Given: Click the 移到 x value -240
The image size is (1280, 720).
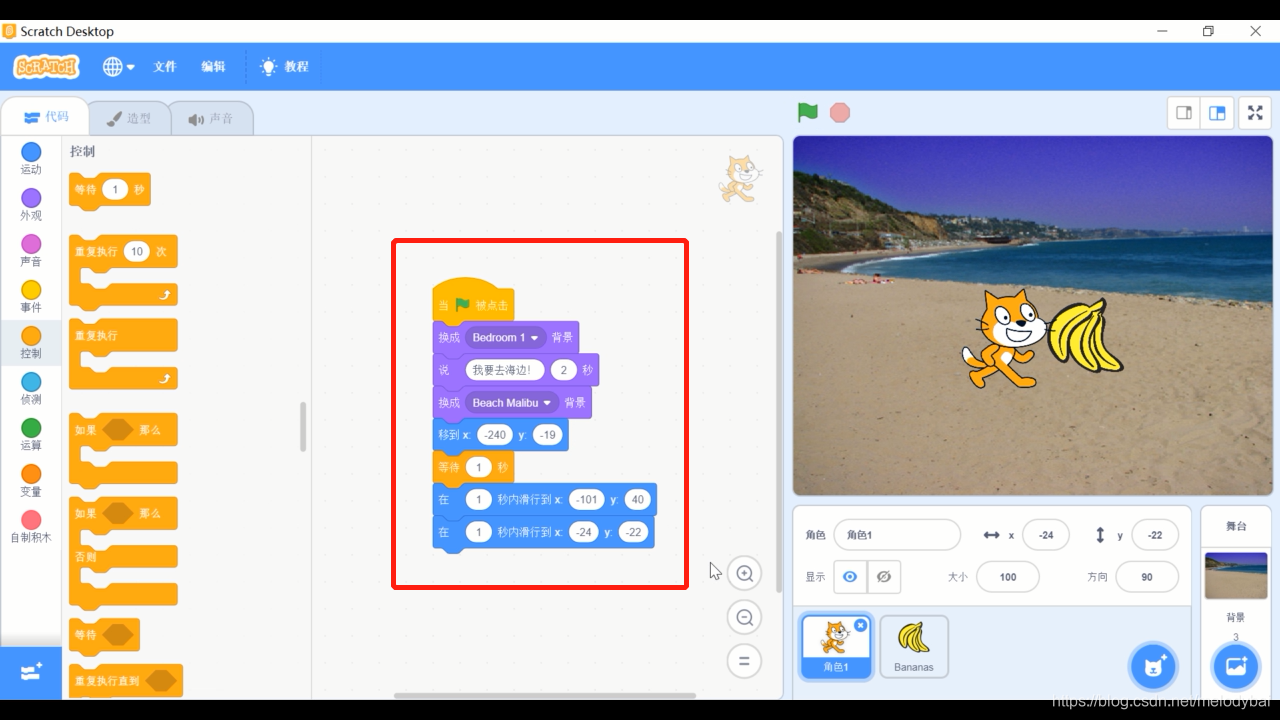Looking at the screenshot, I should click(495, 435).
